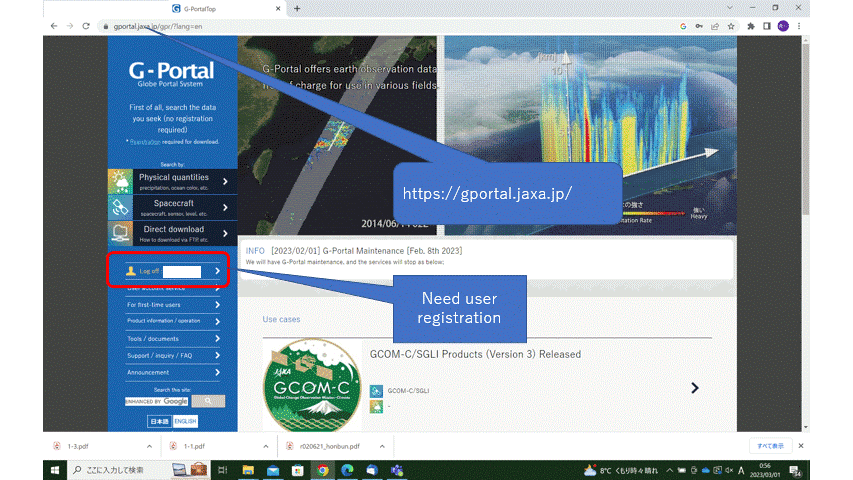The height and width of the screenshot is (480, 853).
Task: Open GCOM-C/SGLI Products Released article
Action: click(x=475, y=354)
